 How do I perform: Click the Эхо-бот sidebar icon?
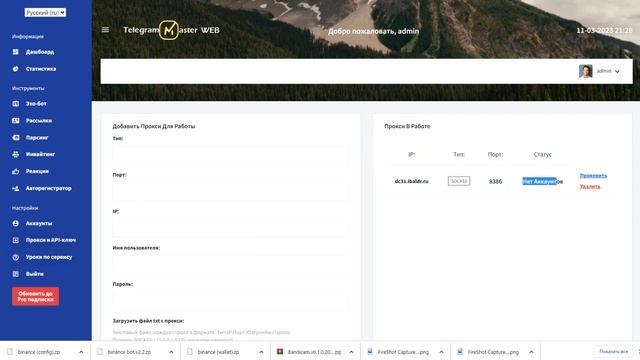(16, 104)
